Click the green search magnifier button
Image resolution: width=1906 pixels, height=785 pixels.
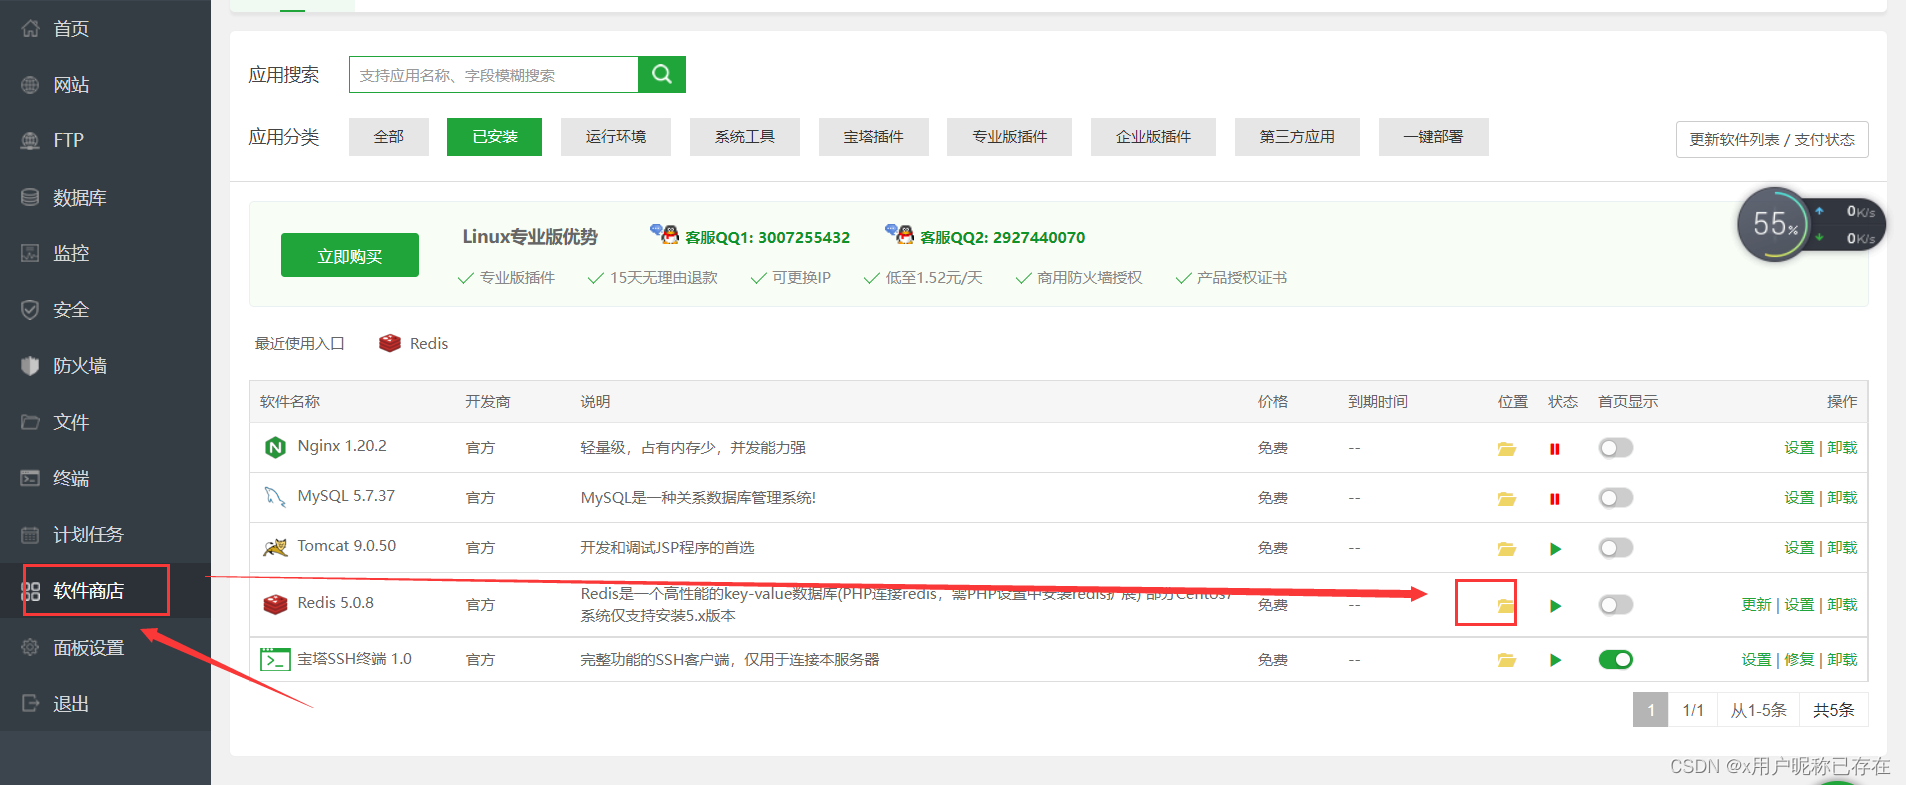pos(662,75)
